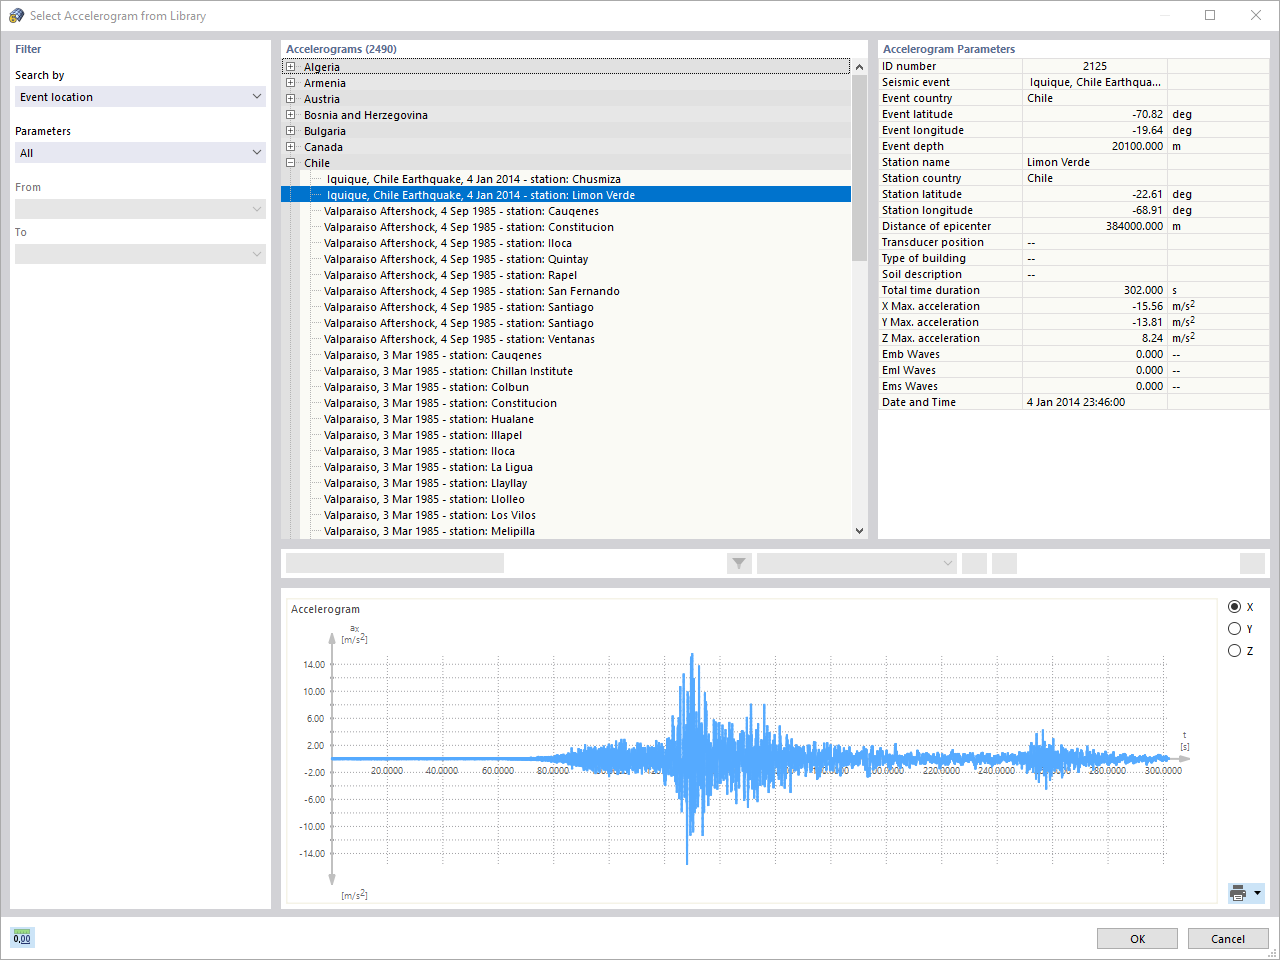This screenshot has width=1280, height=960.
Task: Select Valparaiso Aftershock, station Rapel
Action: pyautogui.click(x=450, y=275)
